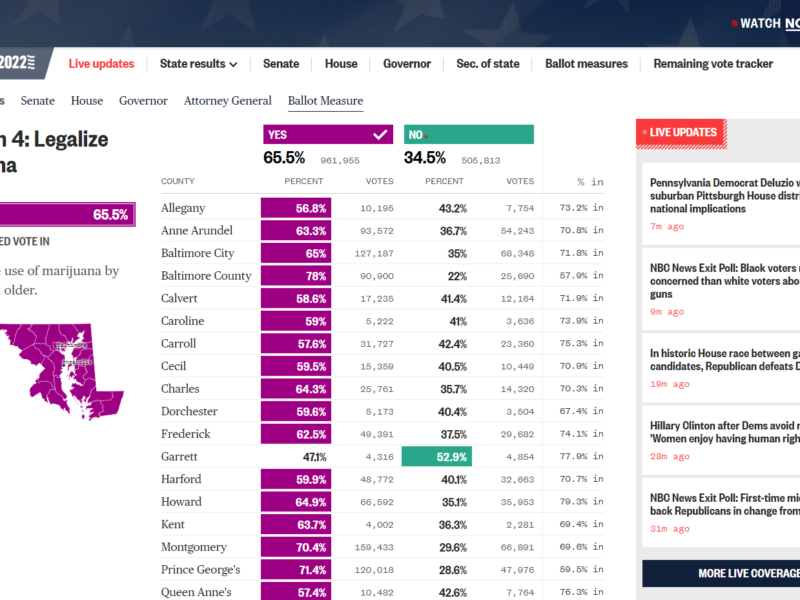
Task: Click the 2022 election logo
Action: 17,63
